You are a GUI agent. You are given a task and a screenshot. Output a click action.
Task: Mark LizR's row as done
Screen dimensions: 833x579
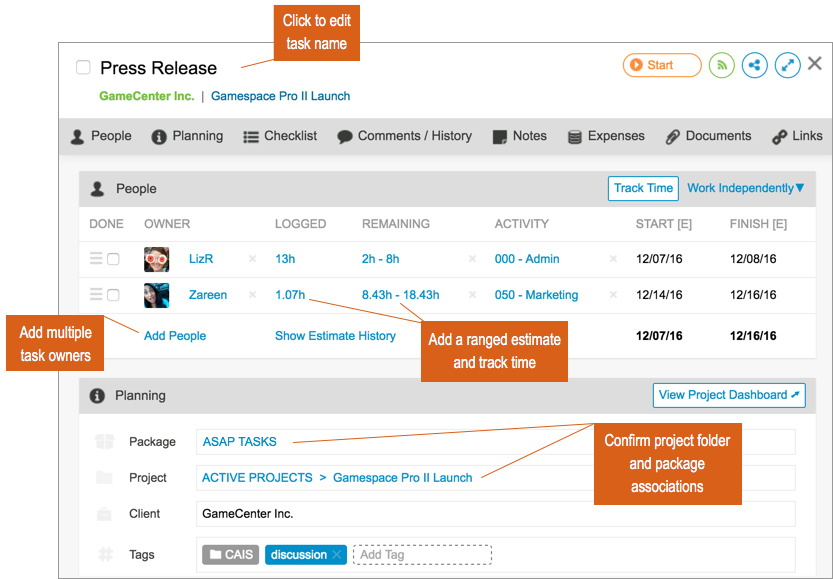coord(113,259)
